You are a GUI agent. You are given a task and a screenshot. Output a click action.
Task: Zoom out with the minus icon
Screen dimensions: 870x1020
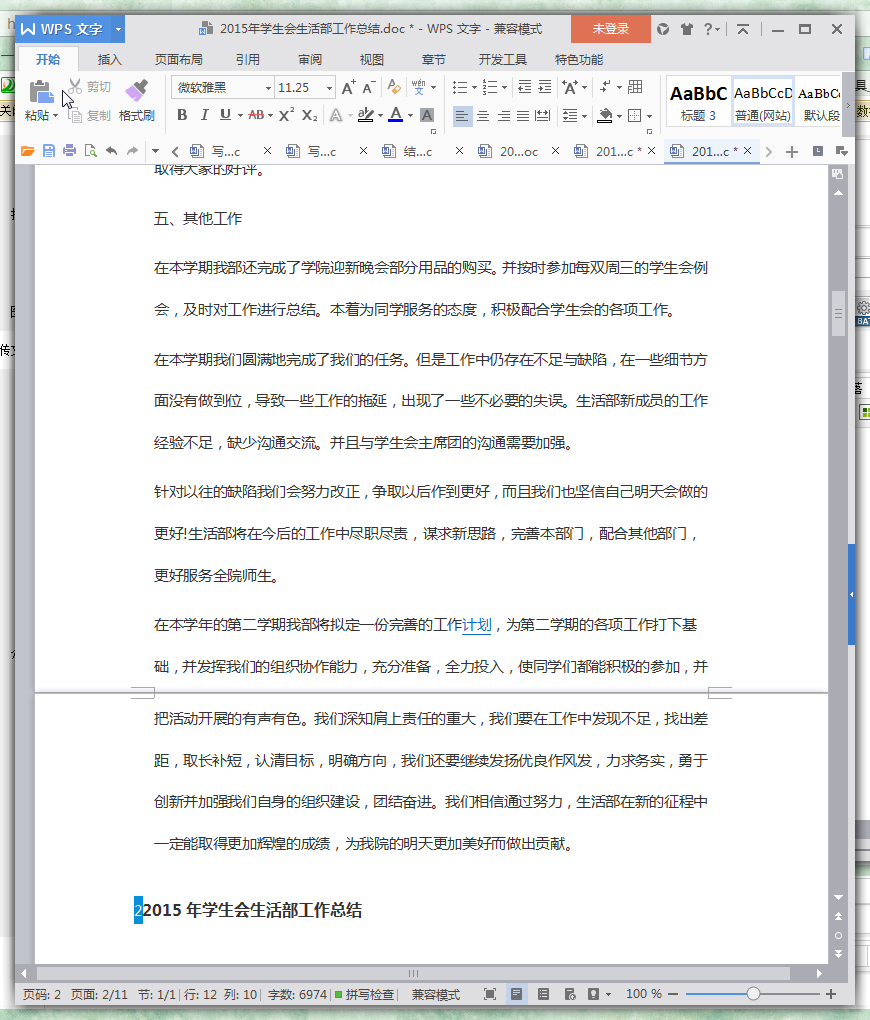673,994
